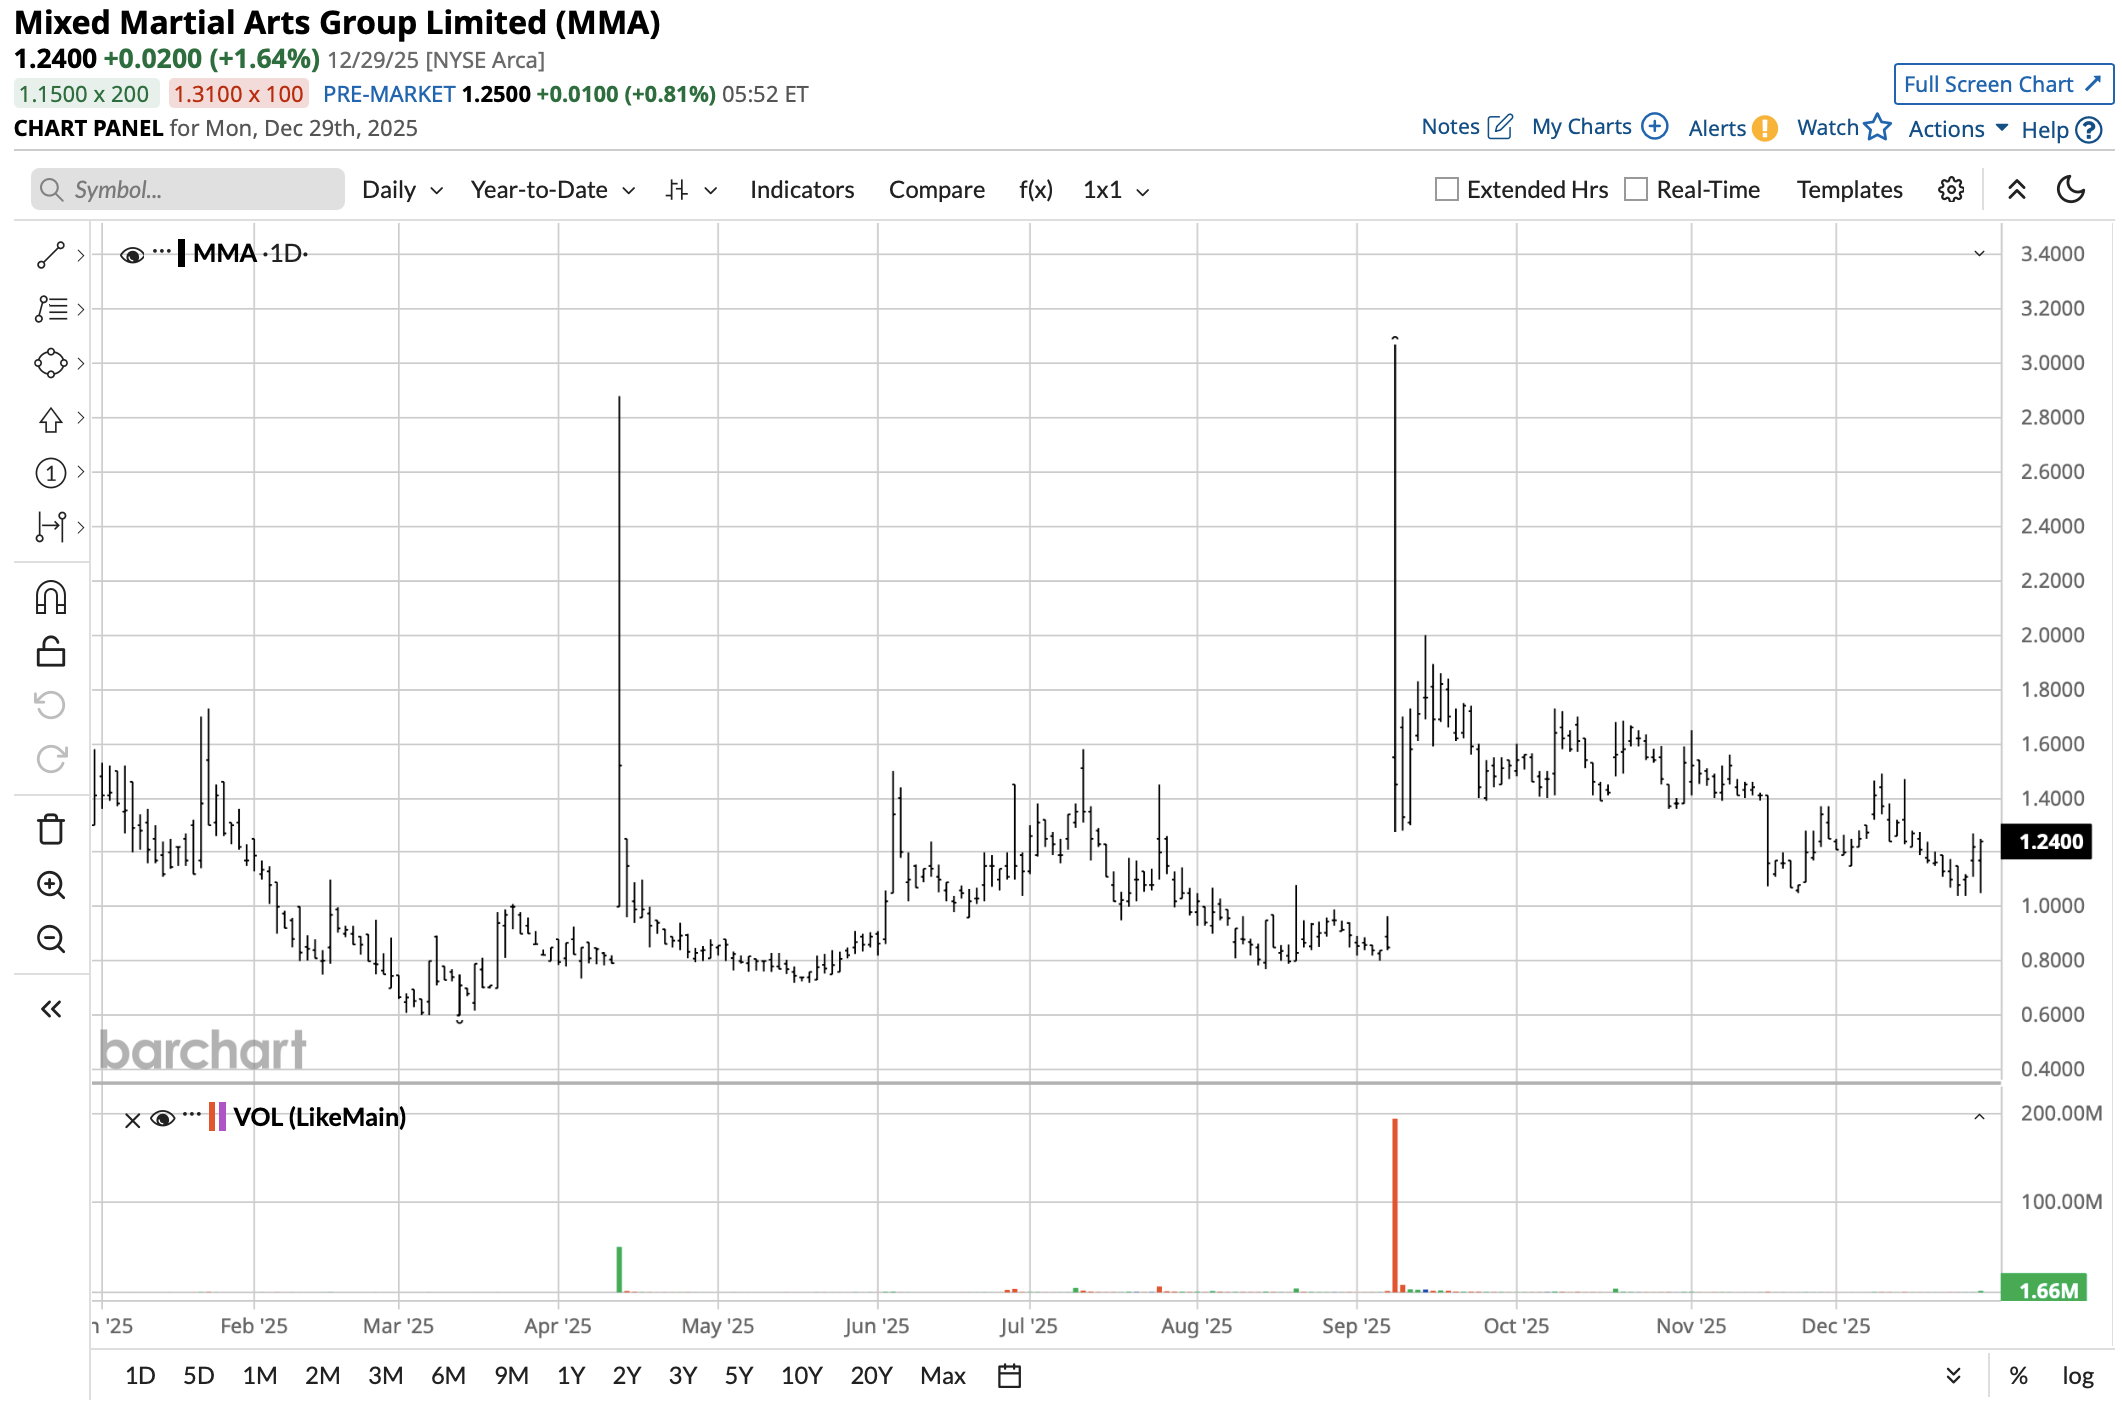Select the trend line drawing tool
The width and height of the screenshot is (2122, 1406).
pos(50,255)
